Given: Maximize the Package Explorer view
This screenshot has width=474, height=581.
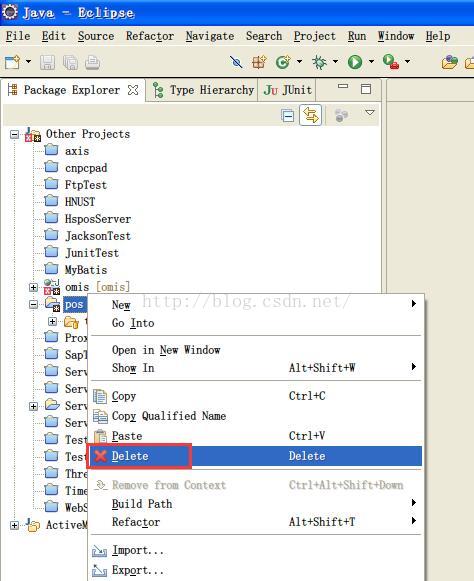Looking at the screenshot, I should pos(366,89).
